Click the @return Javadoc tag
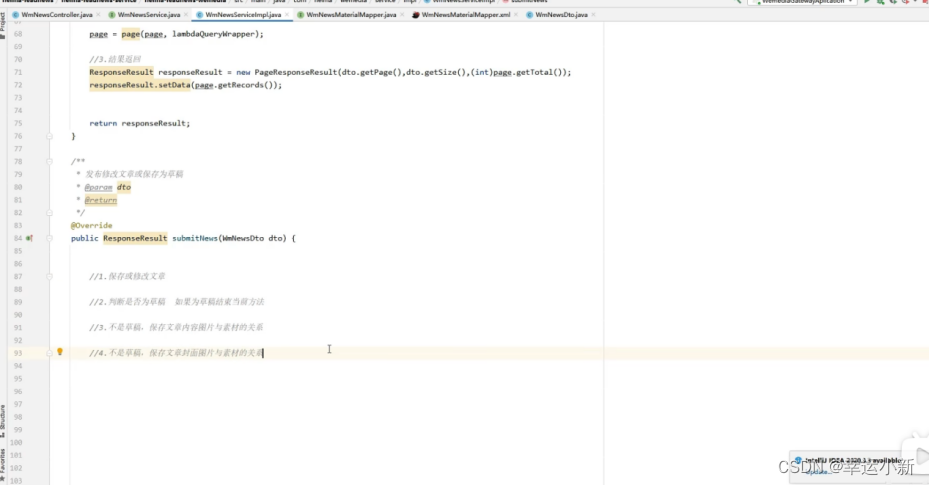Image resolution: width=930 pixels, height=485 pixels. pos(100,200)
